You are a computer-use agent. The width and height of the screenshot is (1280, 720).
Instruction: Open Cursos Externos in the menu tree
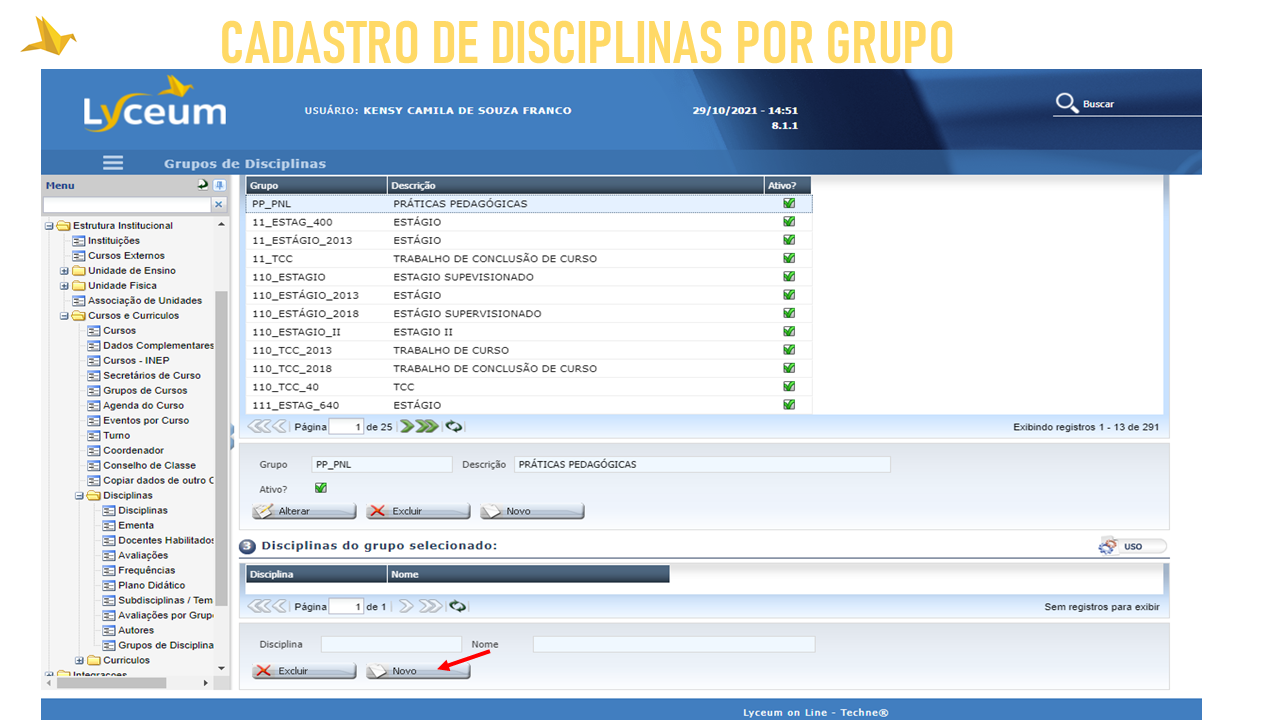coord(126,255)
